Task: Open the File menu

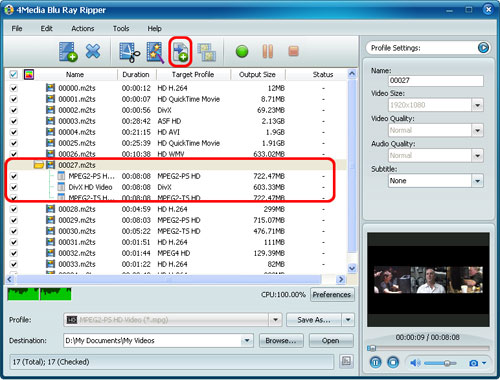Action: pyautogui.click(x=17, y=29)
